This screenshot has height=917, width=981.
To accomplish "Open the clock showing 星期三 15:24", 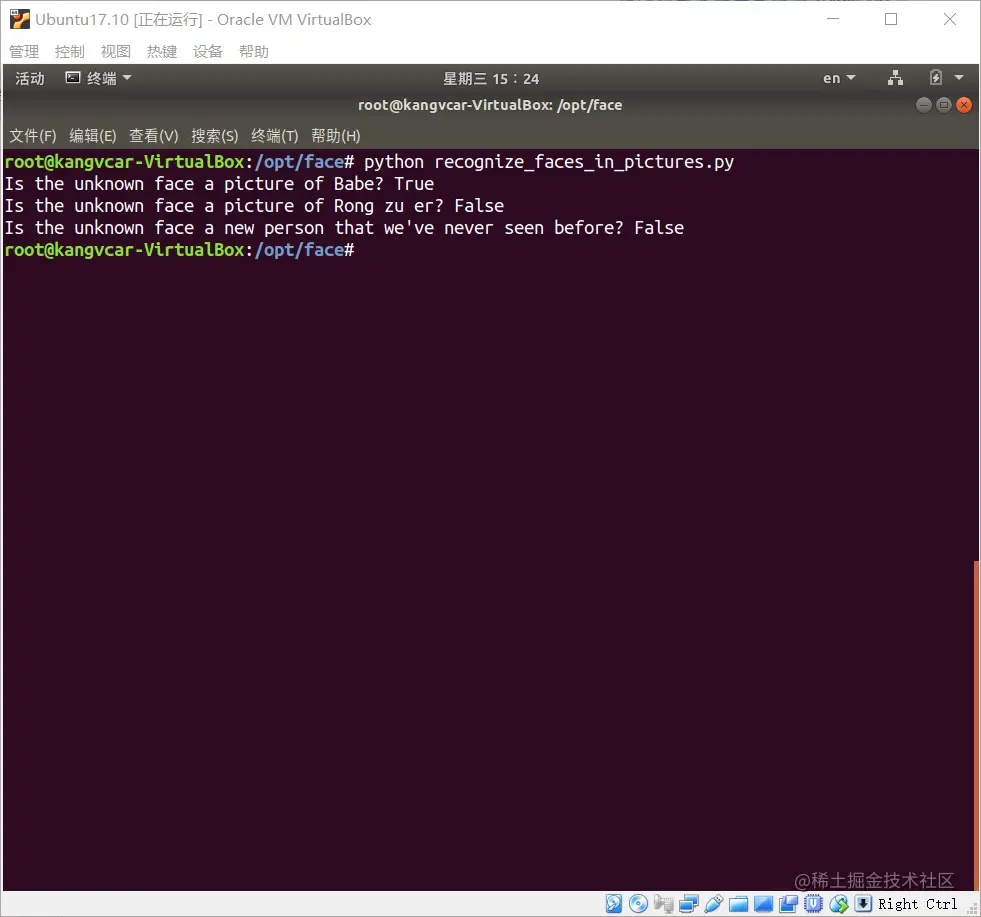I will coord(491,79).
